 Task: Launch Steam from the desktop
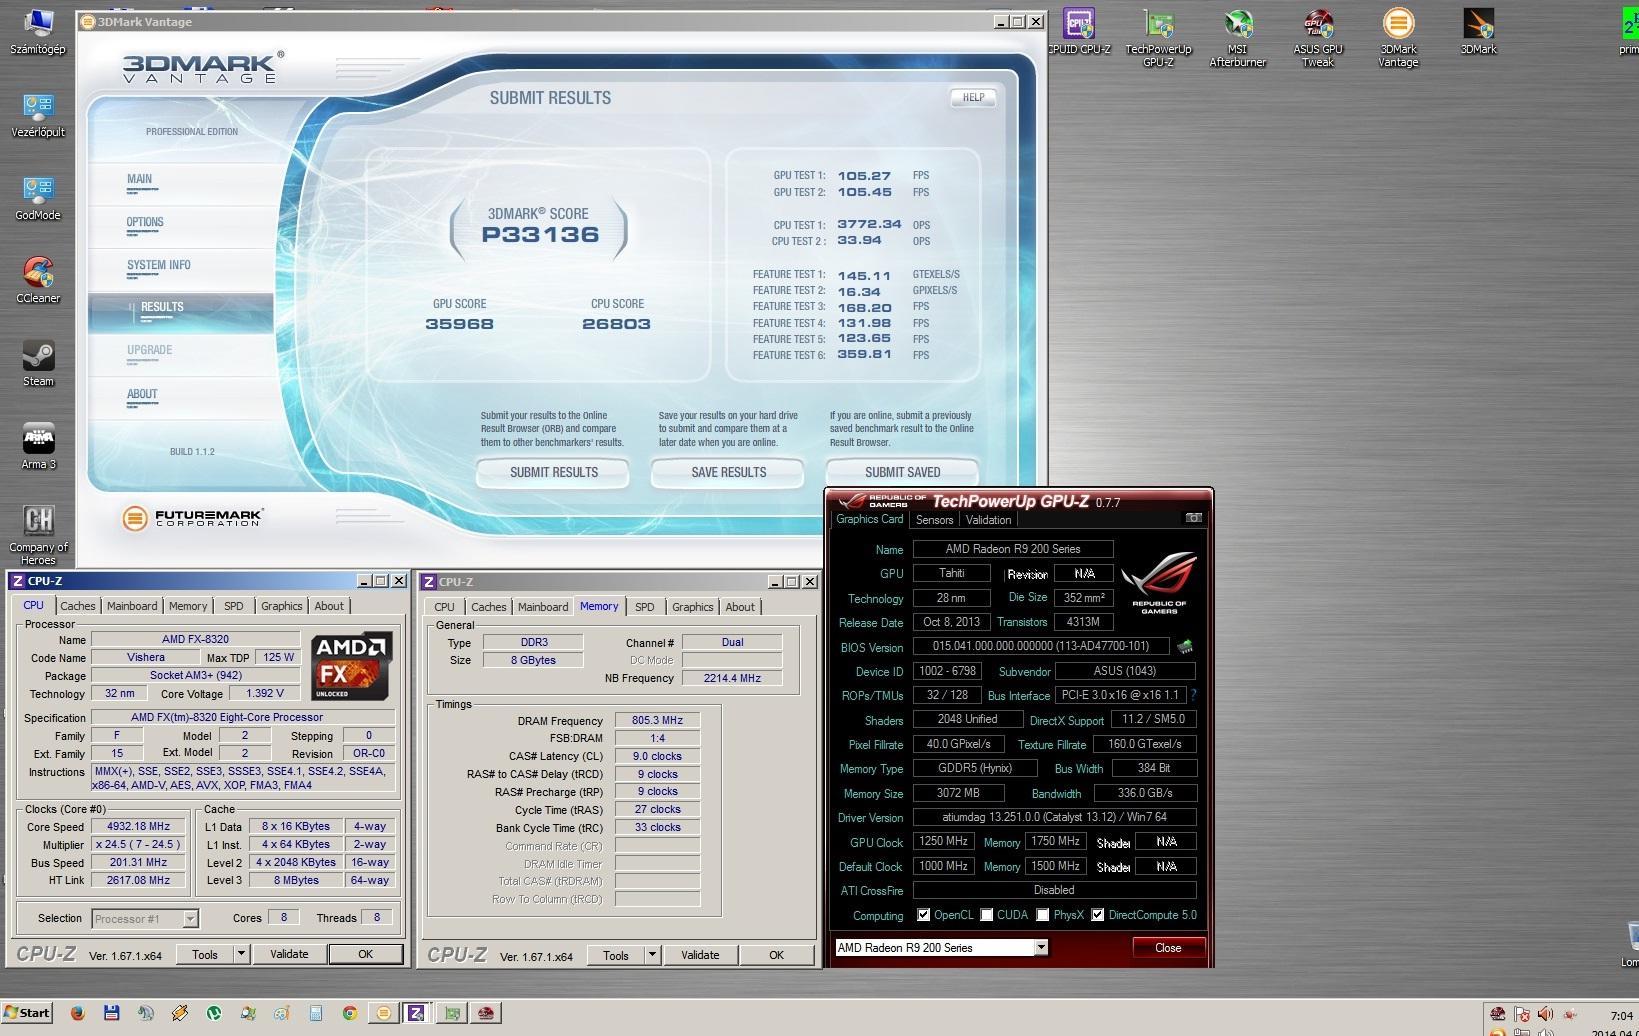[x=38, y=364]
